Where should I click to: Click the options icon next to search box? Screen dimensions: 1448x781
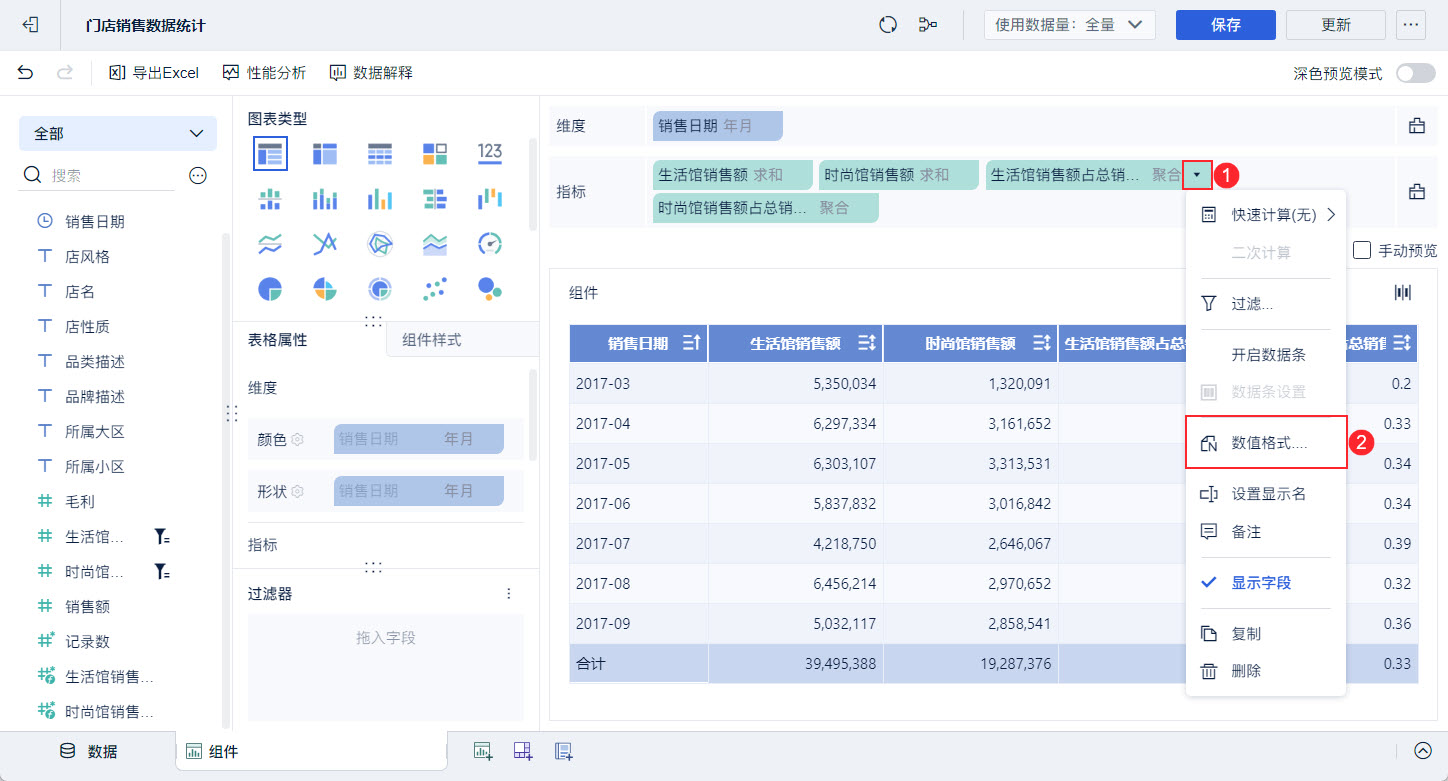(x=198, y=176)
